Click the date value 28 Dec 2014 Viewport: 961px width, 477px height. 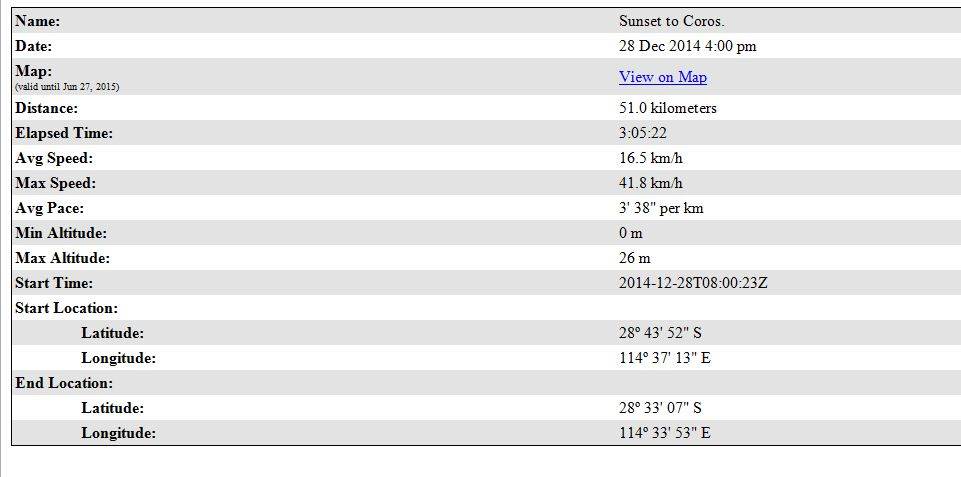pyautogui.click(x=688, y=46)
